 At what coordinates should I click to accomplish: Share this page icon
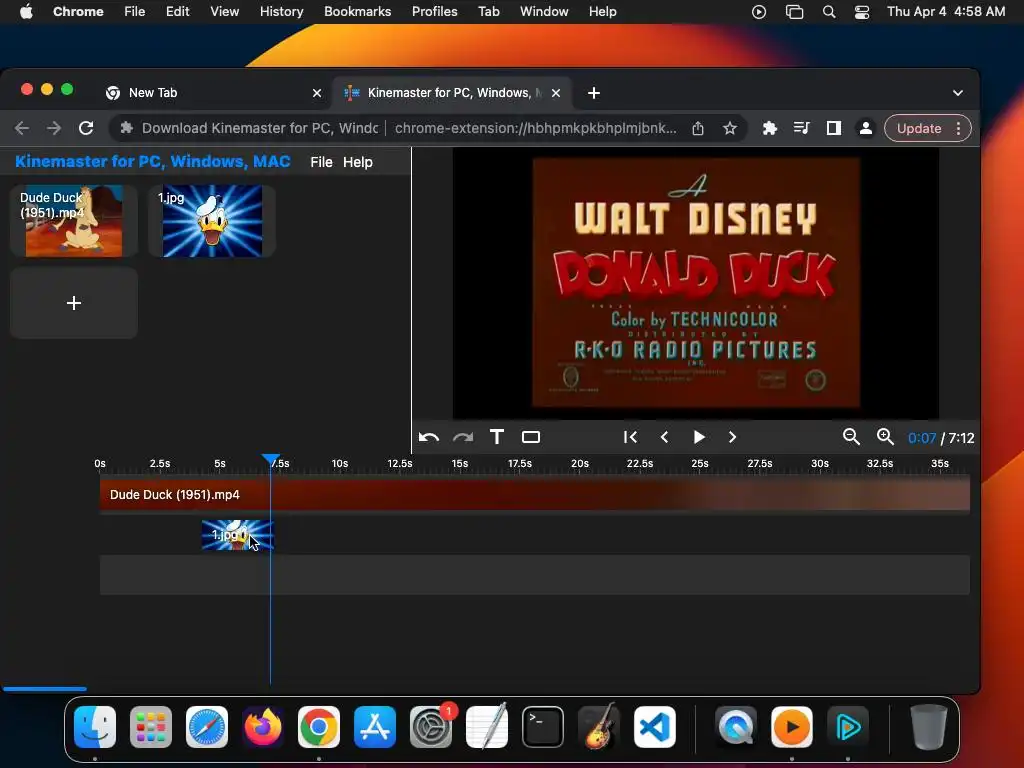pyautogui.click(x=697, y=128)
